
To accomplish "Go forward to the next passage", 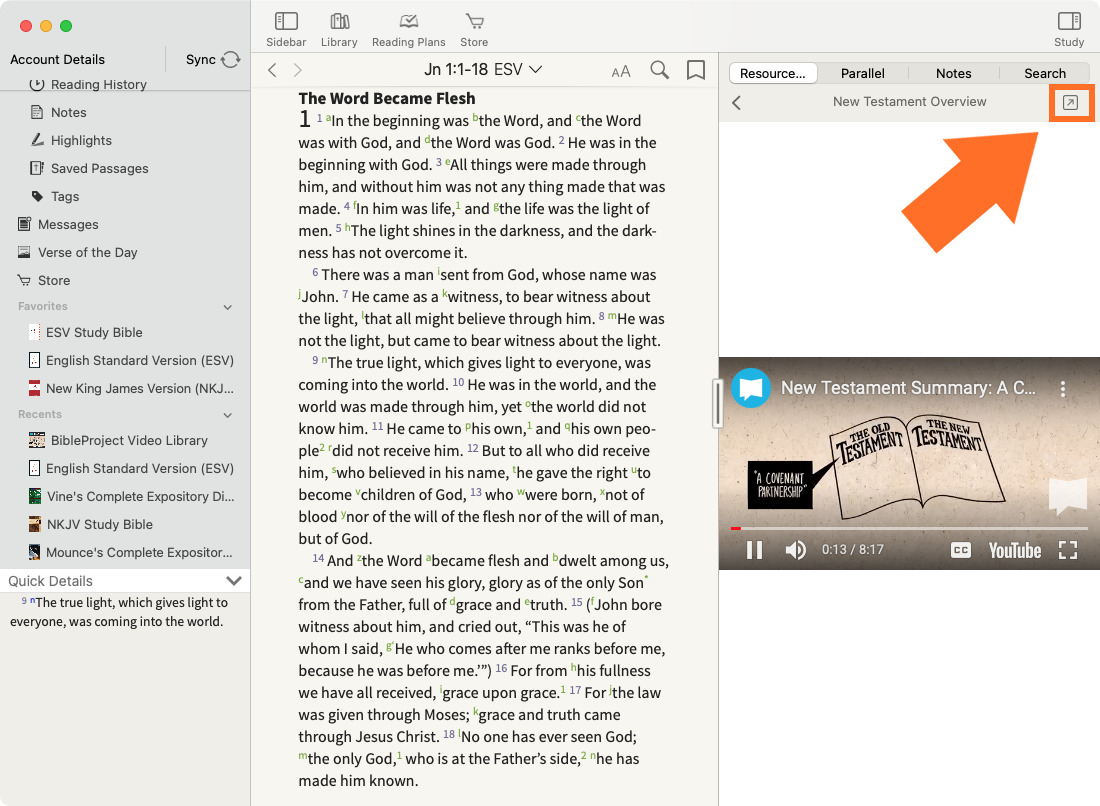I will tap(297, 70).
